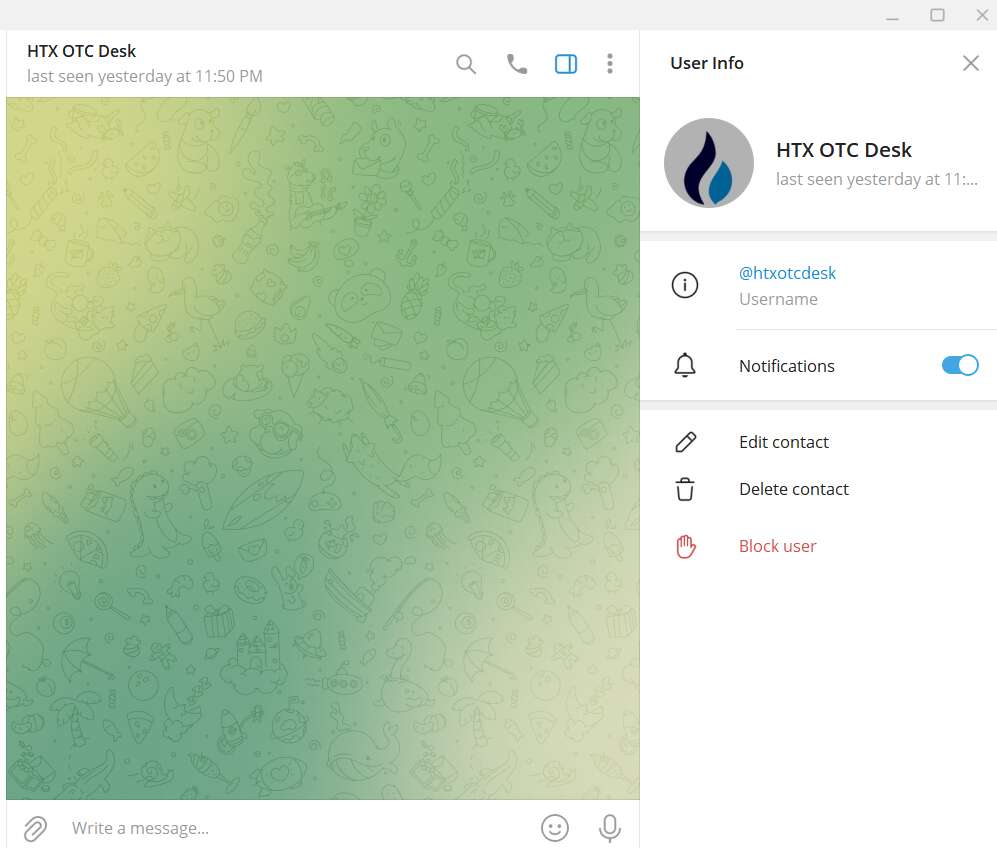
Task: Click the red hand Block user icon
Action: (685, 546)
